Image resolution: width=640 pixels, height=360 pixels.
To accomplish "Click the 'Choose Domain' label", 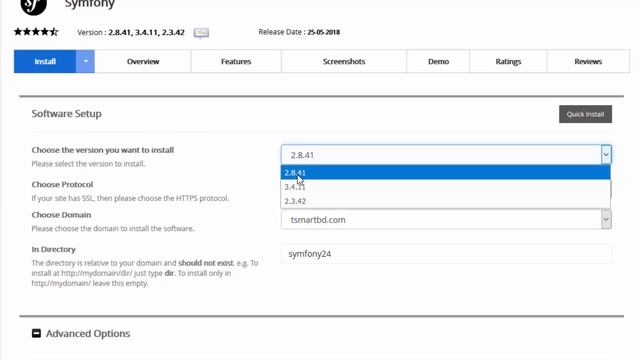I will (61, 215).
